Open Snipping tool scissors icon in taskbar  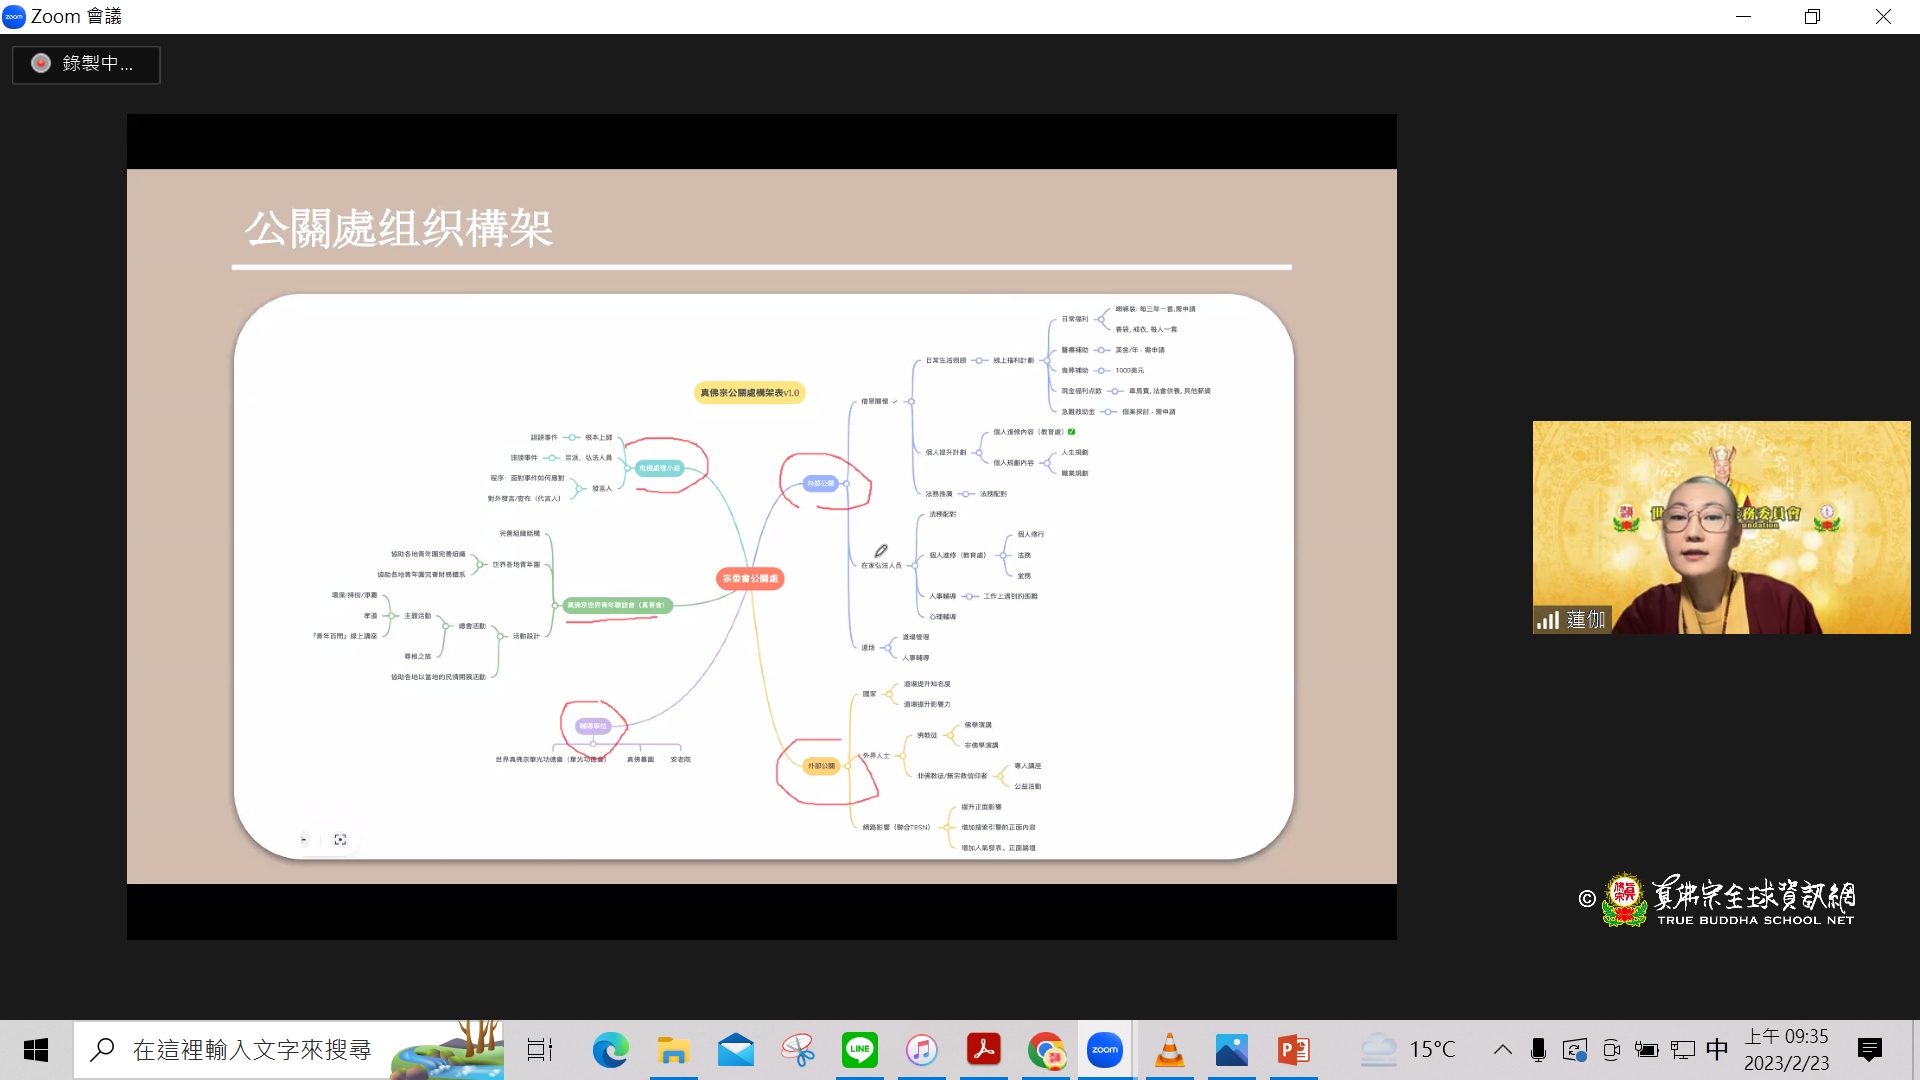pyautogui.click(x=798, y=1050)
